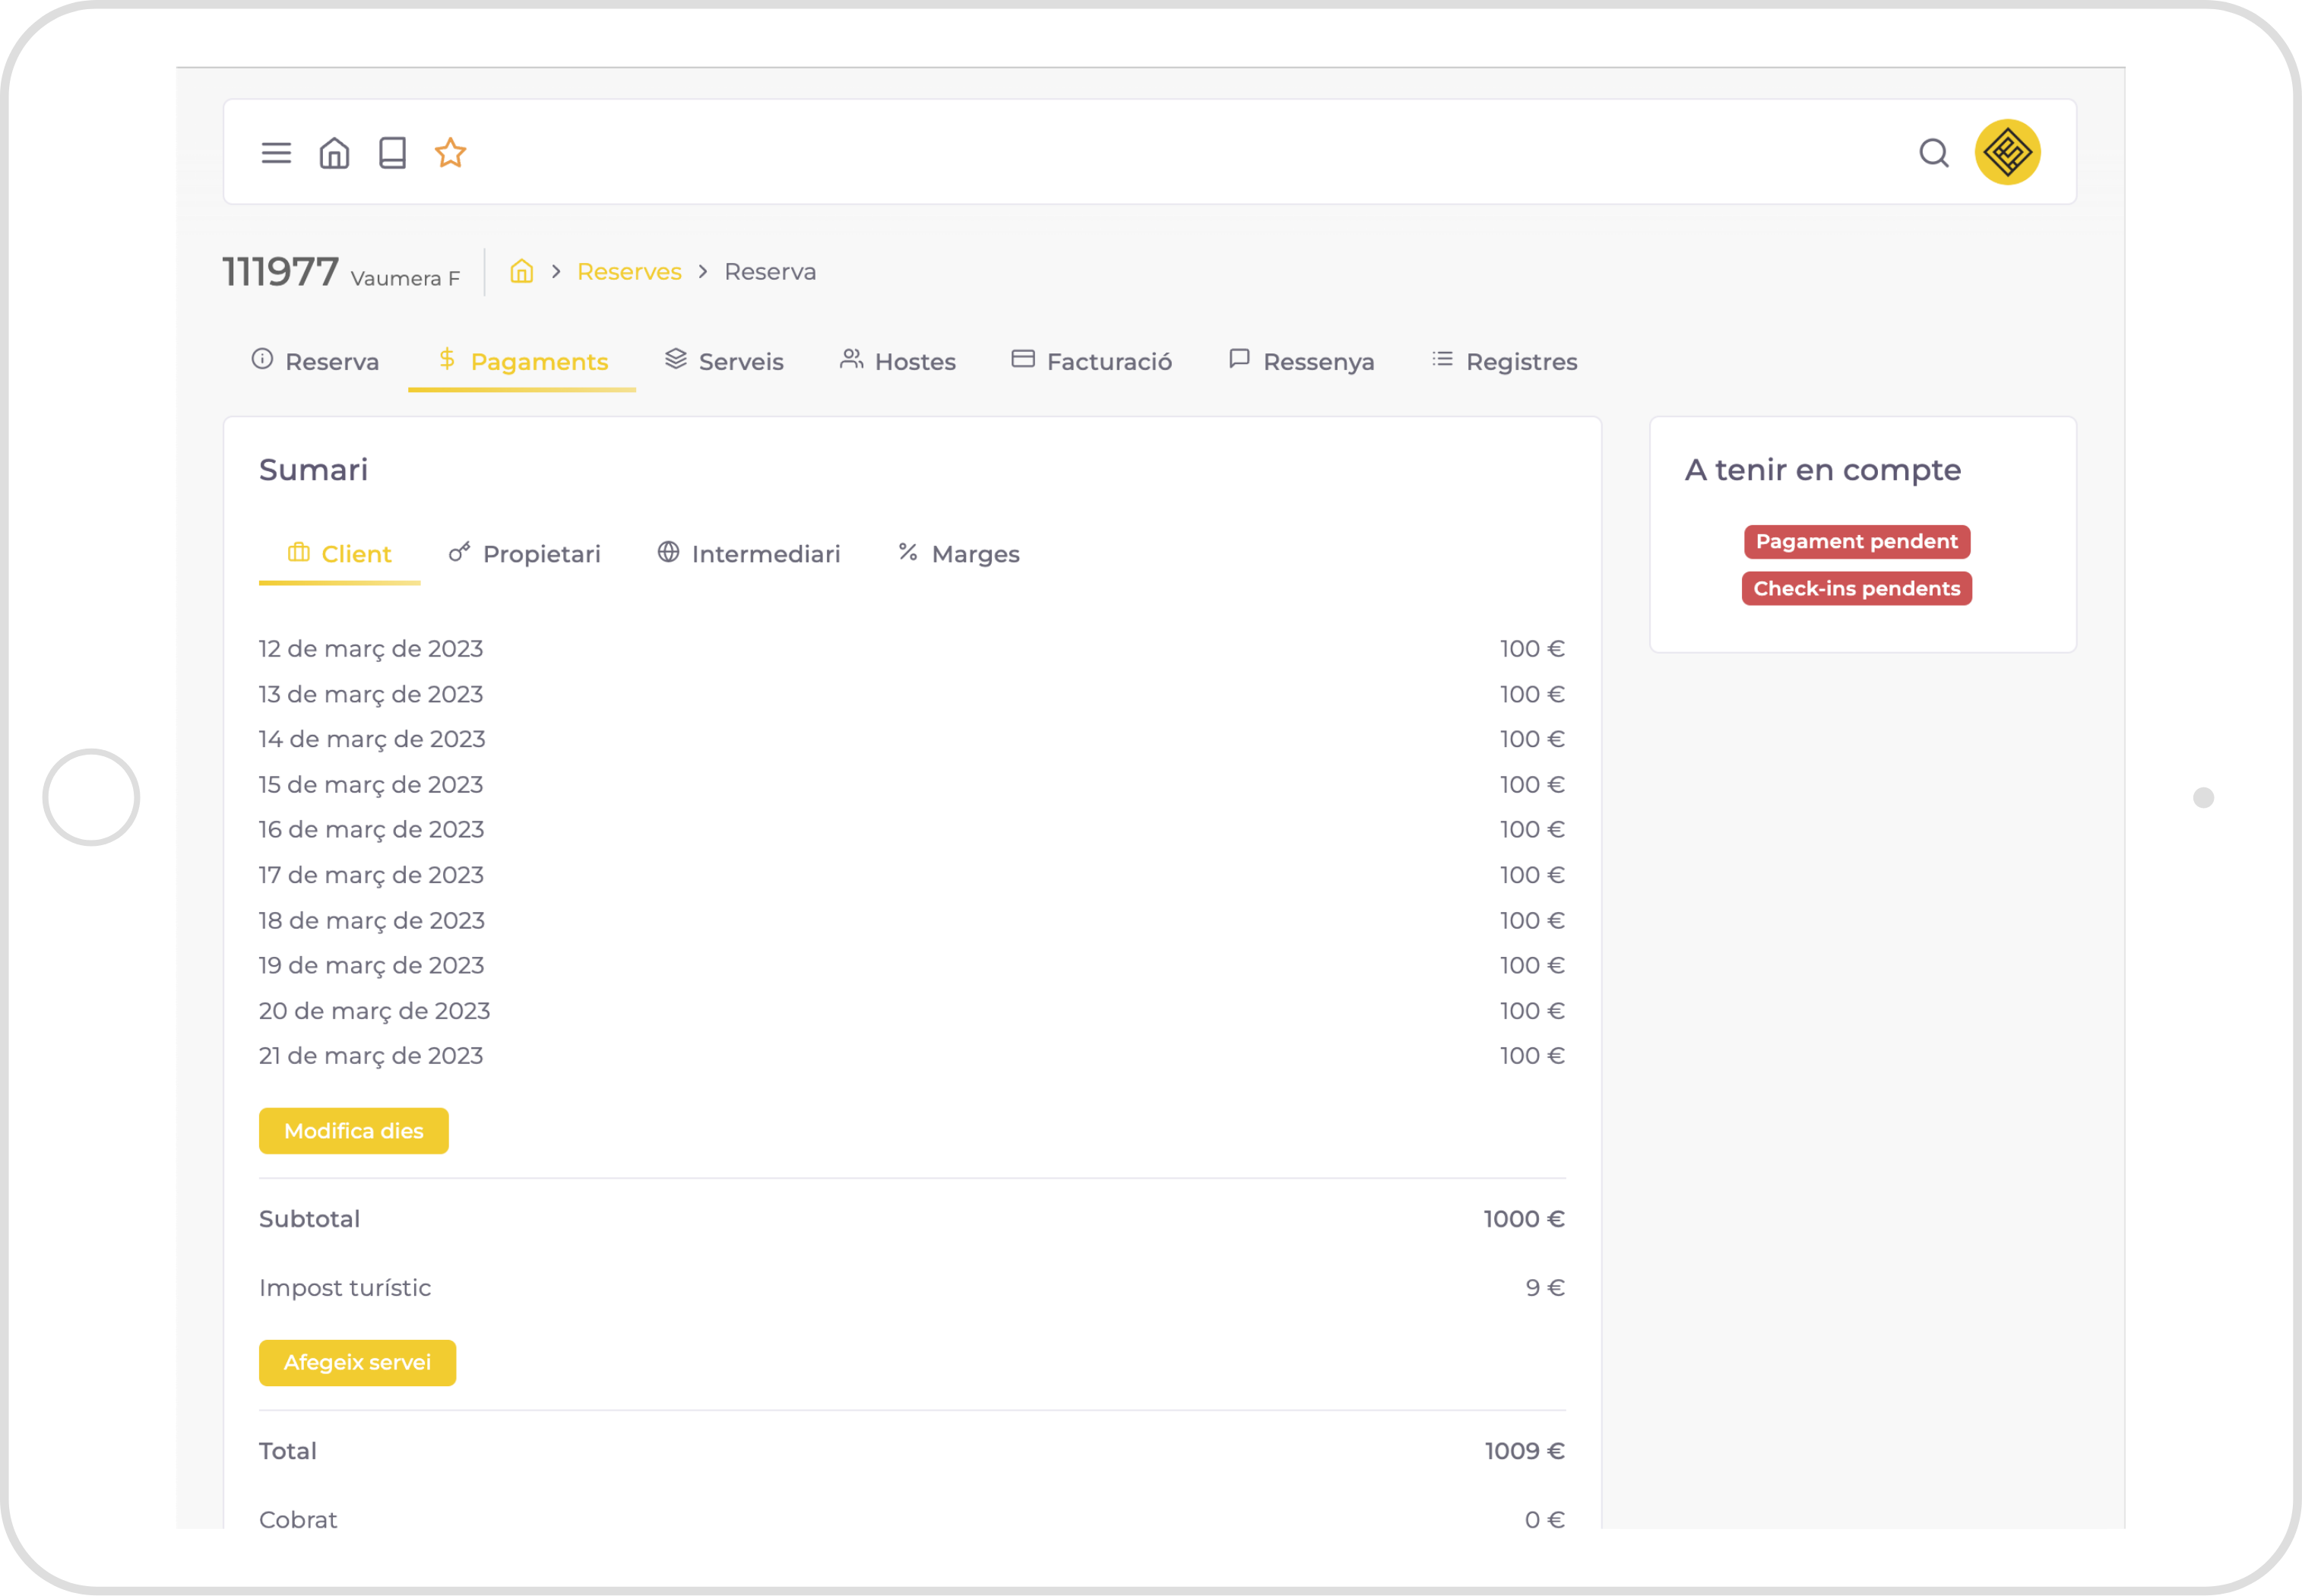Select the 14 de març de 2023 row
This screenshot has height=1596, width=2302.
[912, 739]
